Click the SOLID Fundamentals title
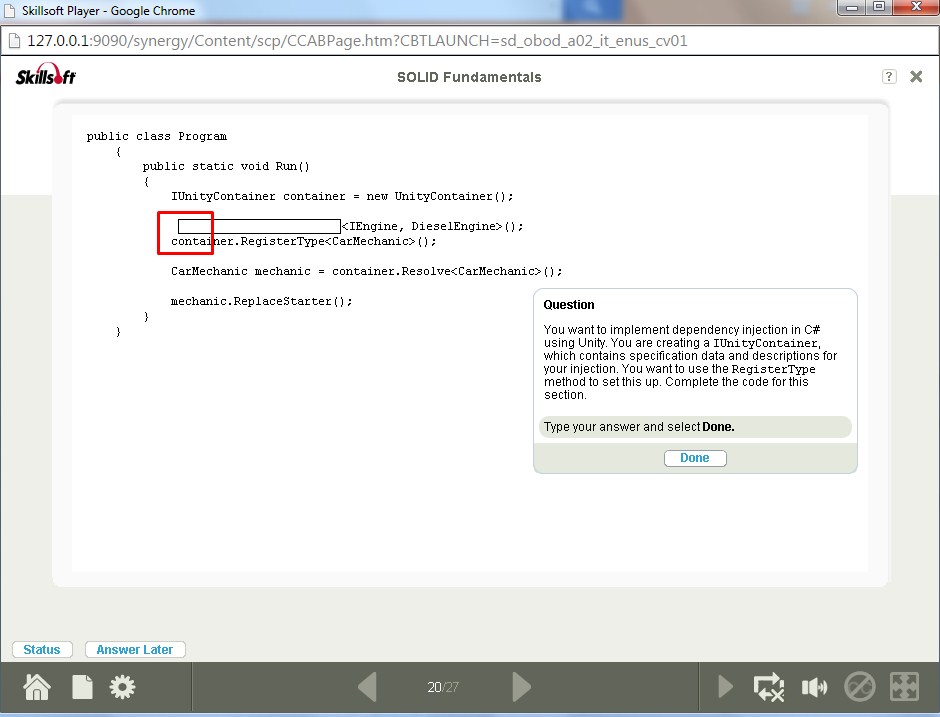Viewport: 940px width, 717px height. pyautogui.click(x=469, y=77)
